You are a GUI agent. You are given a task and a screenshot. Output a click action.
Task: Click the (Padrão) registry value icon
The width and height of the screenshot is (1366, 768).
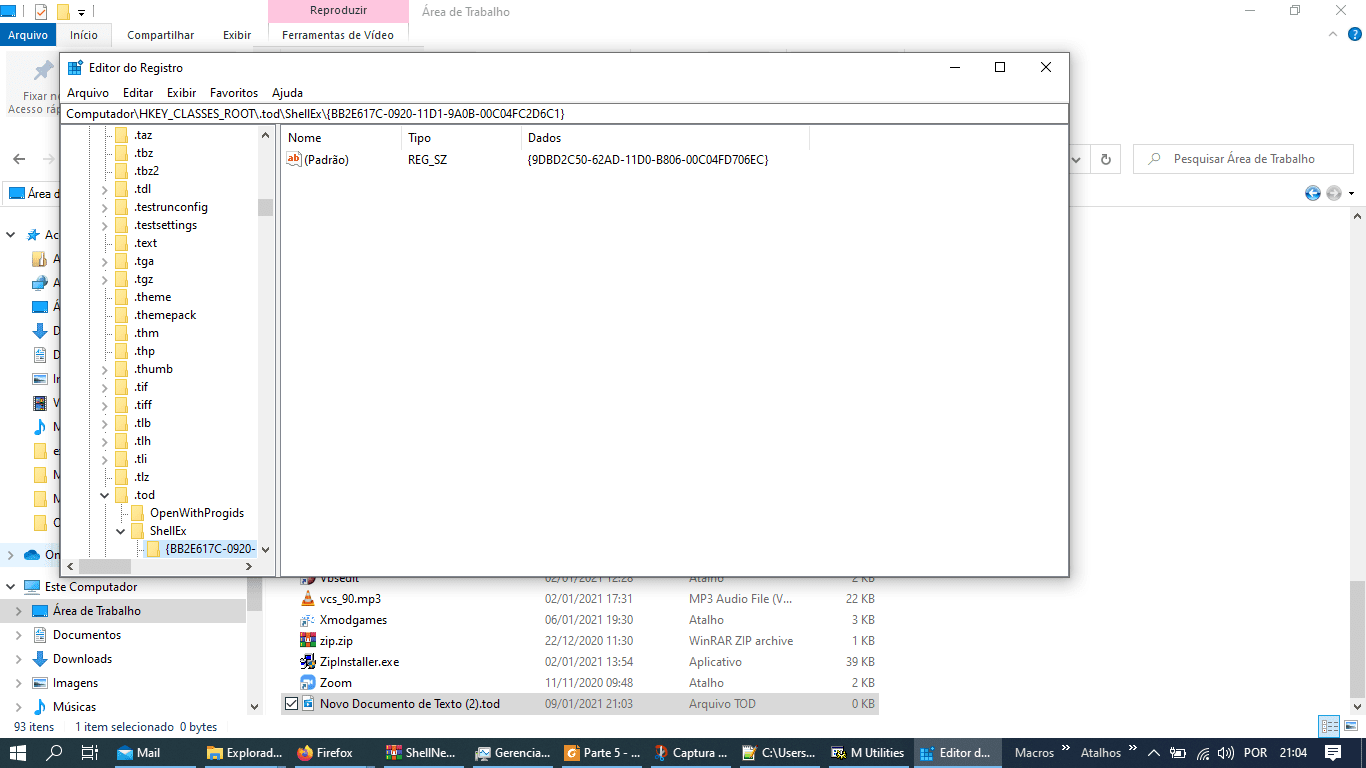(294, 159)
